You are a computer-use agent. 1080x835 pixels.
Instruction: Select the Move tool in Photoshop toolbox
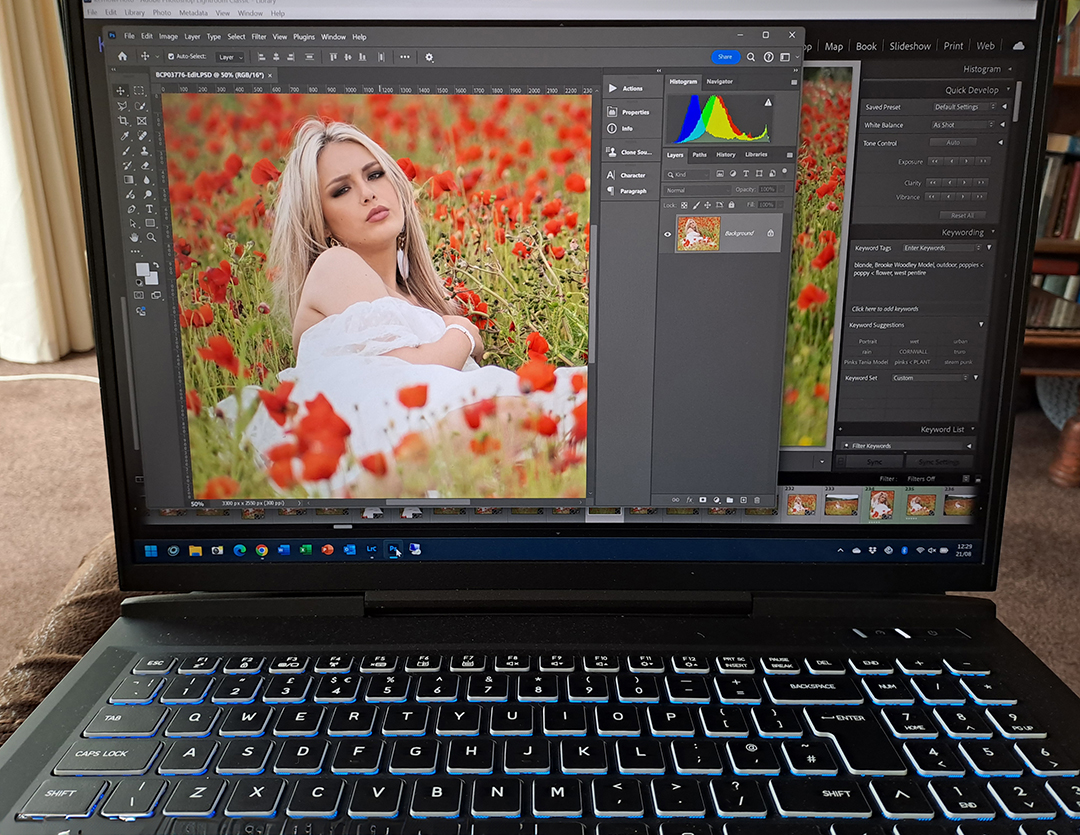121,91
